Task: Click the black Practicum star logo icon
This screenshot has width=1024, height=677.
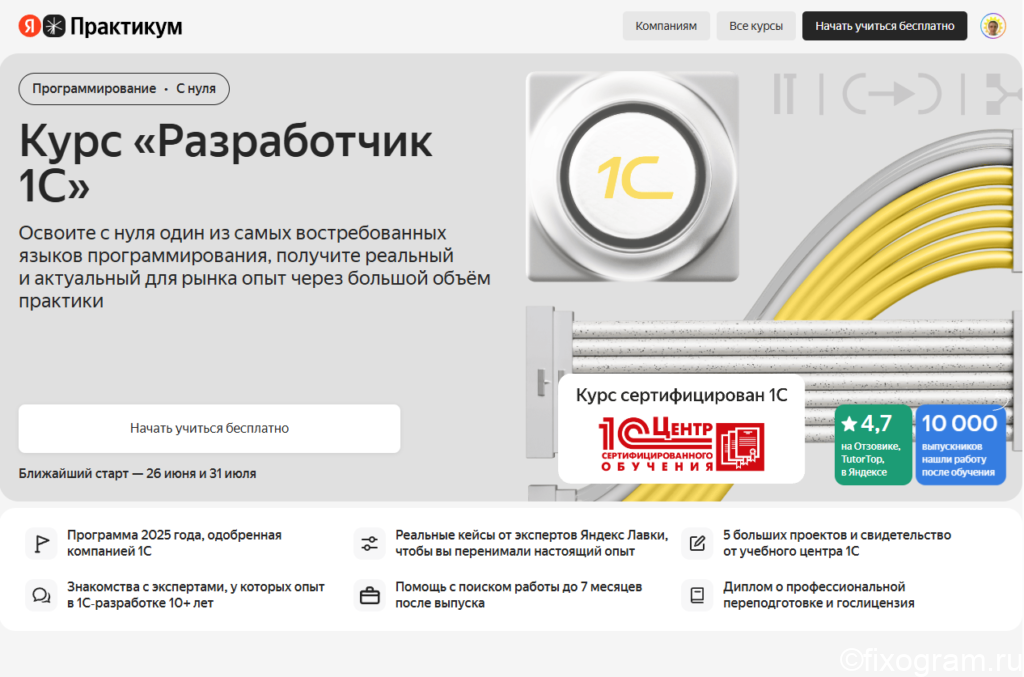Action: (x=54, y=26)
